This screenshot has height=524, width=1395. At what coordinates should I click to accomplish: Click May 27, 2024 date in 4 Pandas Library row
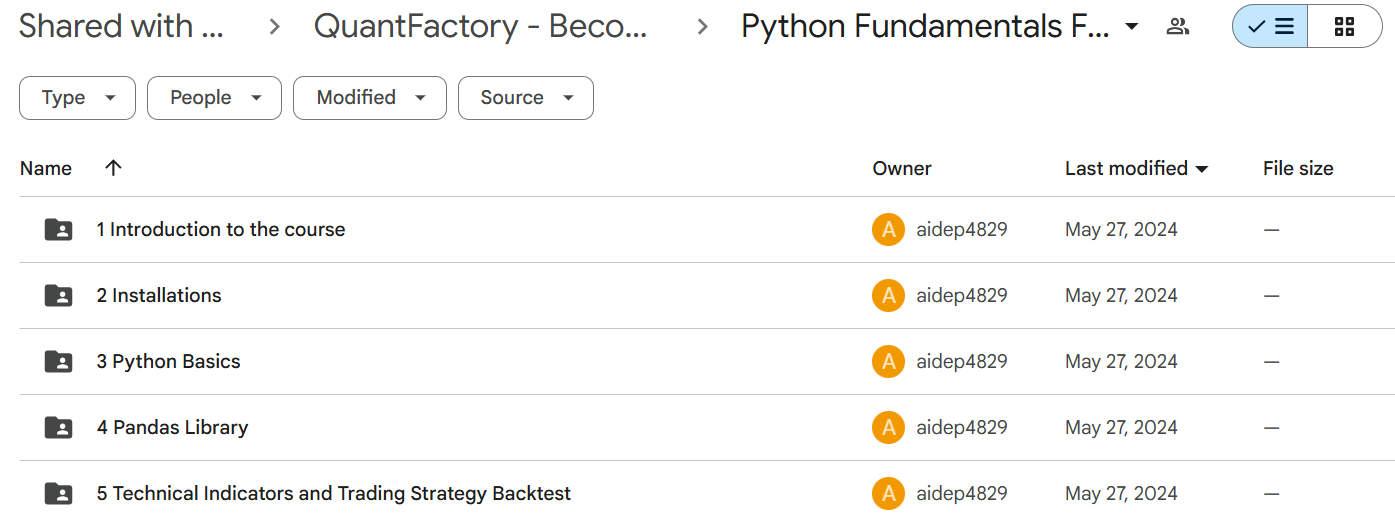pyautogui.click(x=1121, y=428)
